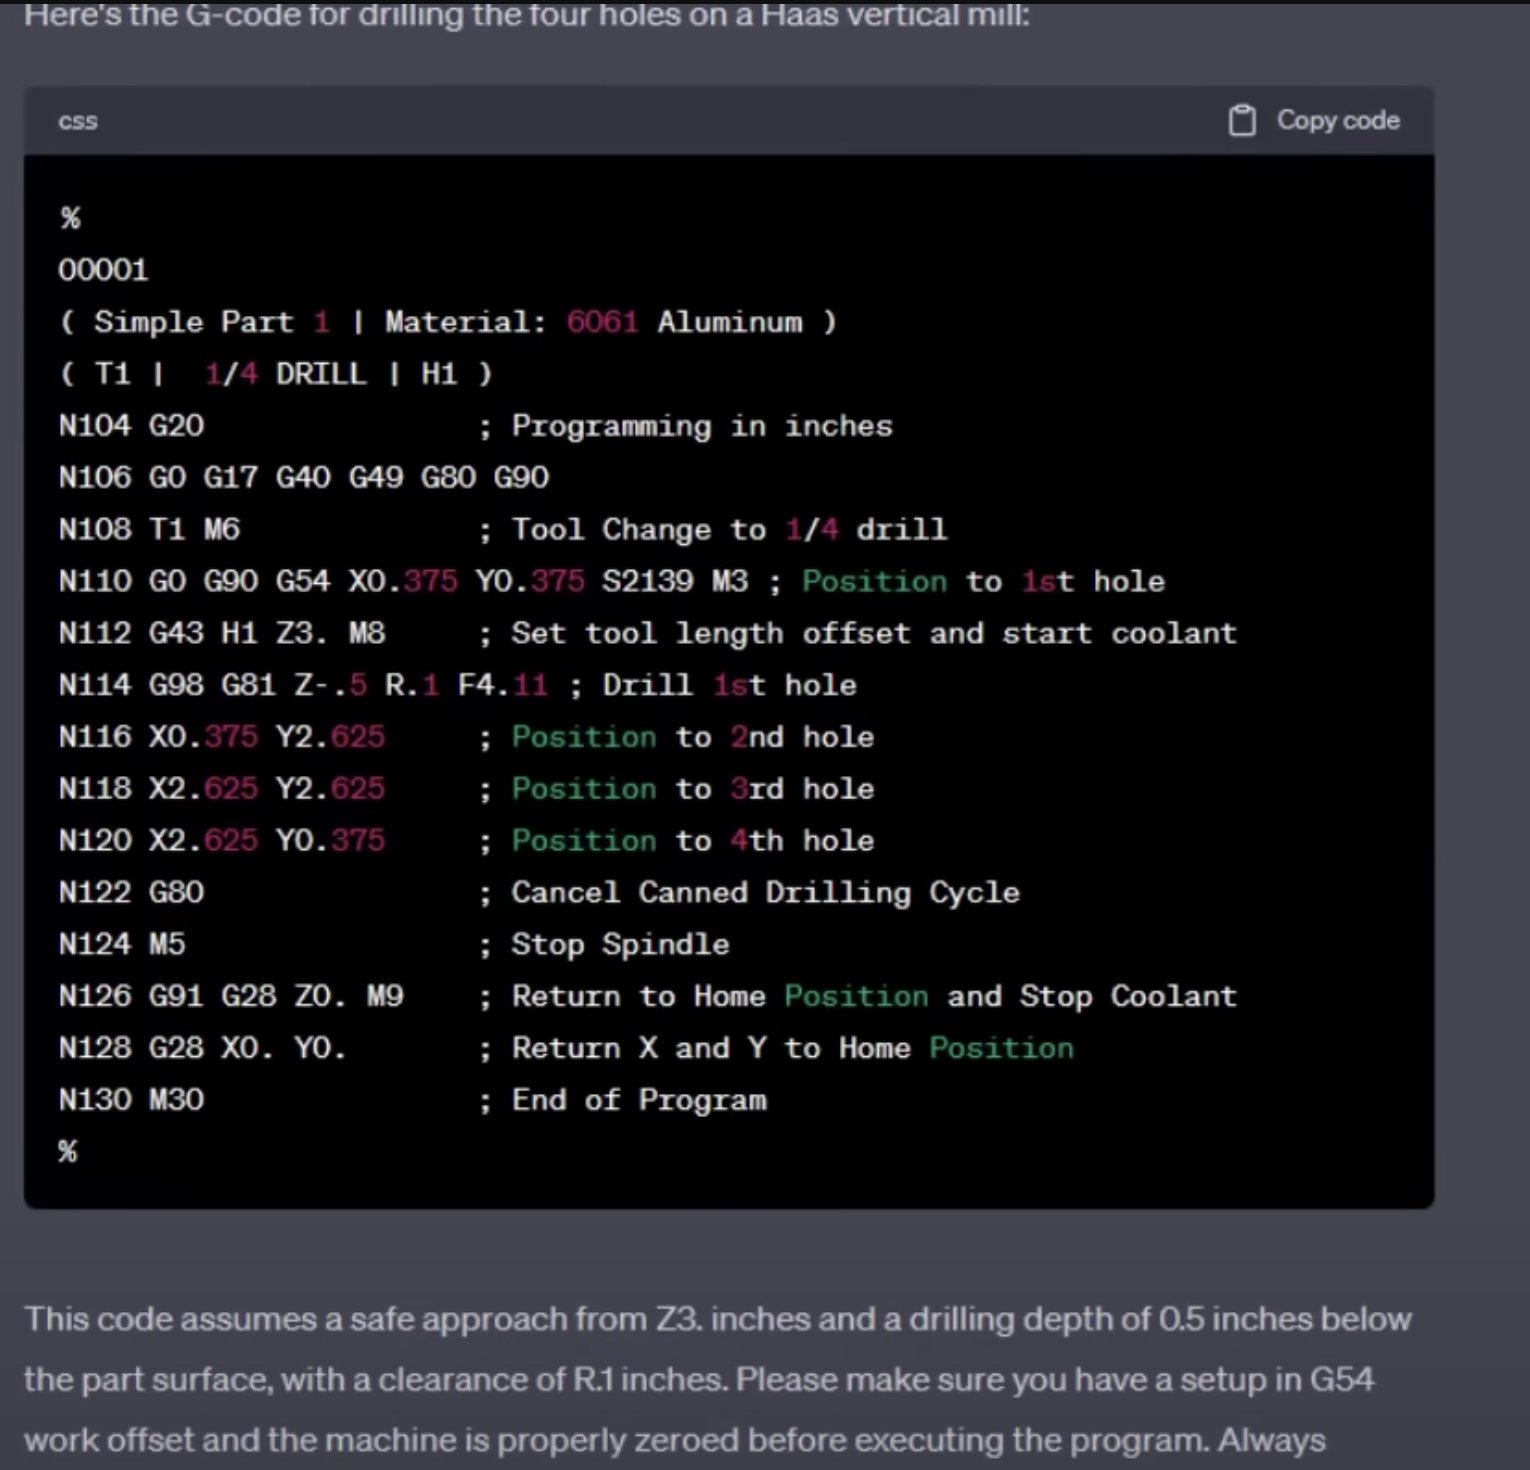The image size is (1530, 1470).
Task: Click the N122 G80 cancel cycle line
Action: [x=130, y=892]
